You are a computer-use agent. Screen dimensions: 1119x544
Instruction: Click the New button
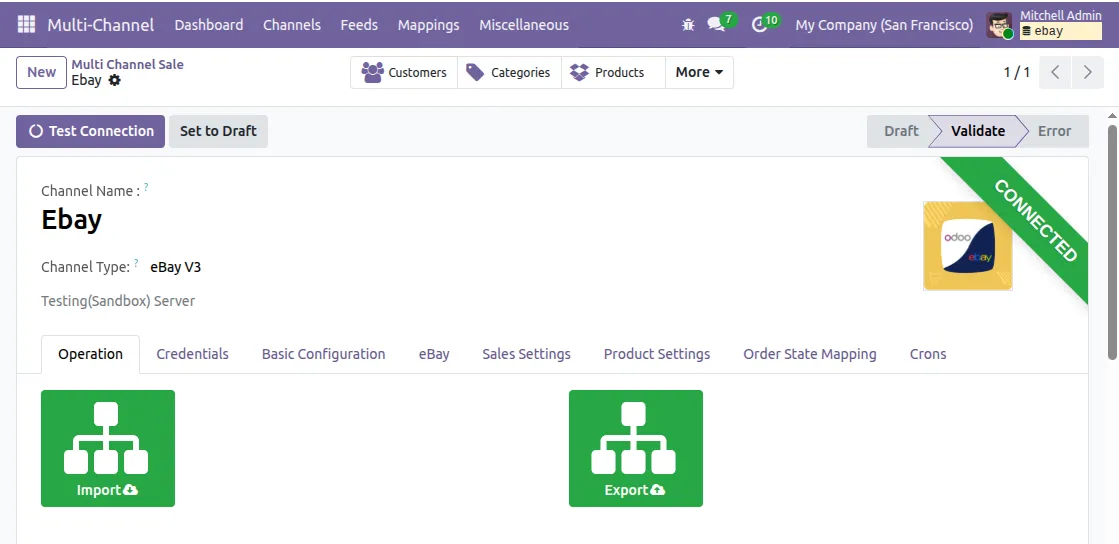click(x=41, y=72)
